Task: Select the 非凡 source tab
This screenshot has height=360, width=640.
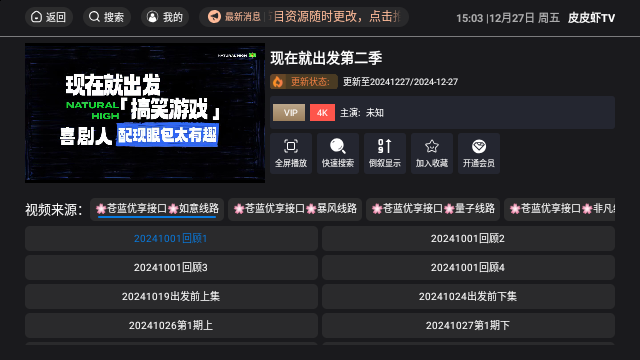Action: pos(560,209)
